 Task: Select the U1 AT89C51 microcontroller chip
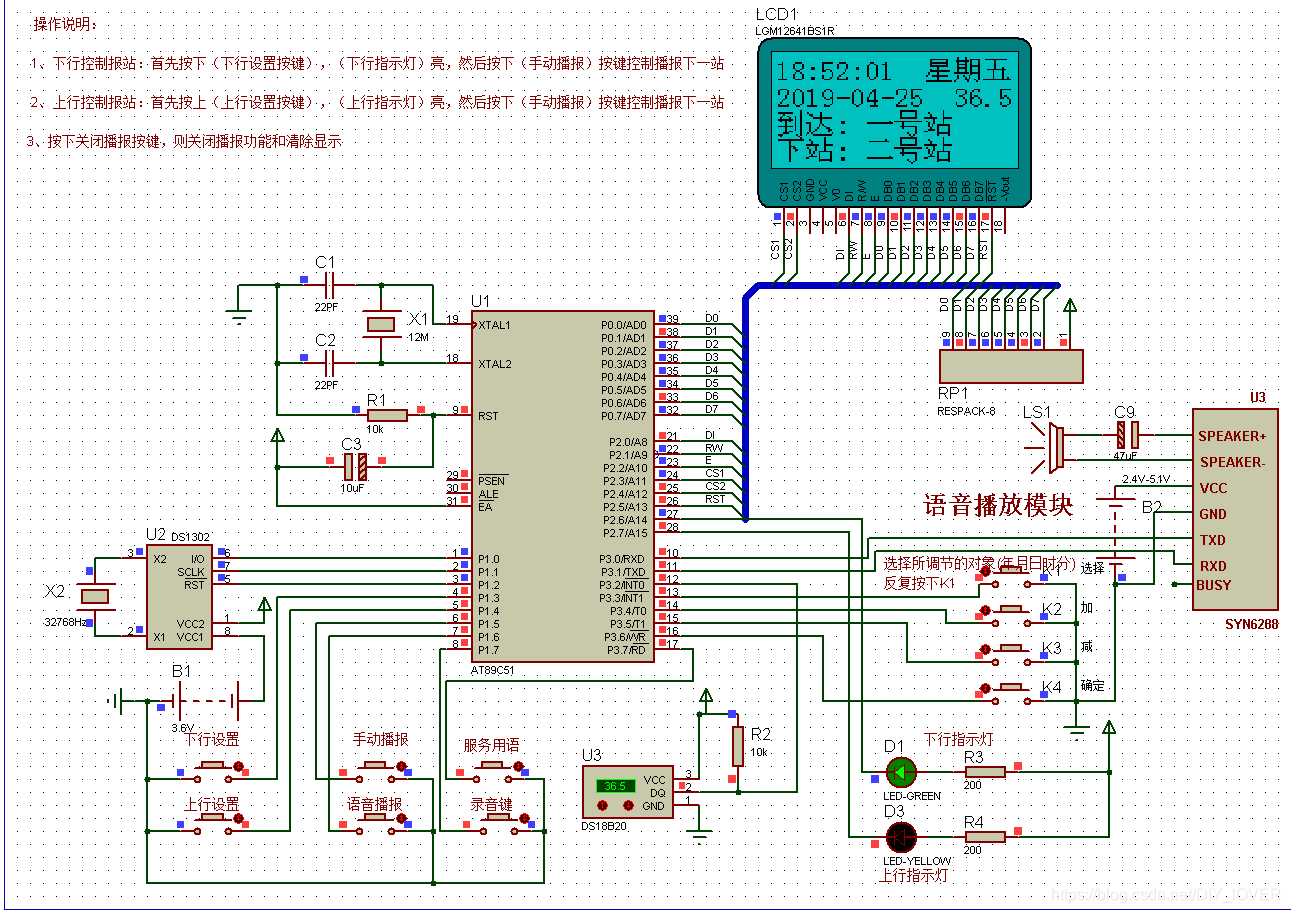coord(563,485)
